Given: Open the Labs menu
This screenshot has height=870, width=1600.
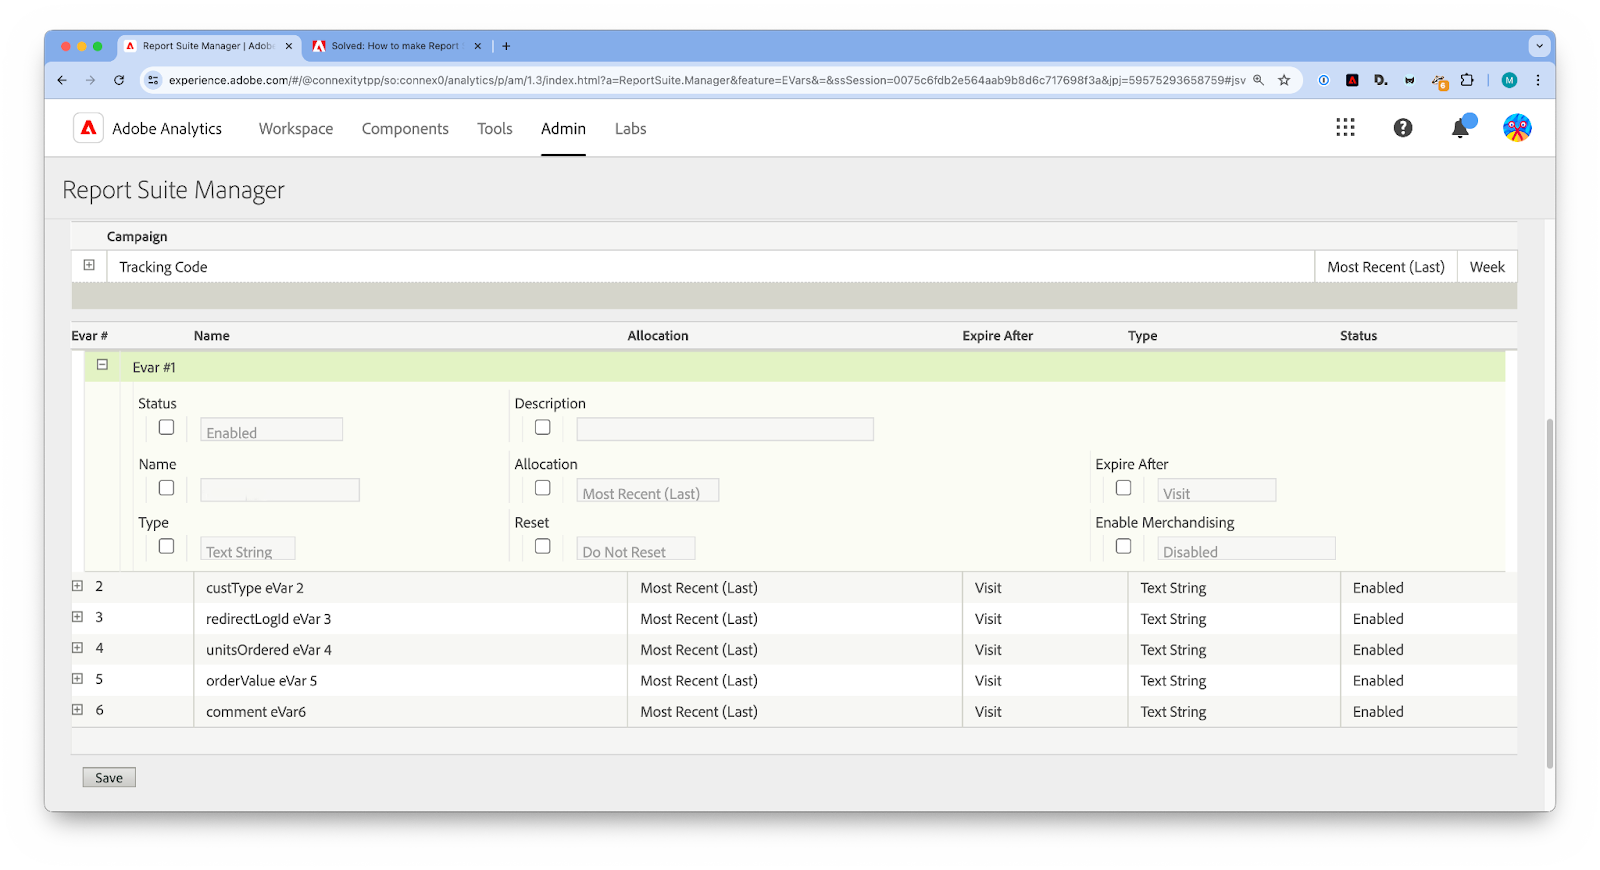Looking at the screenshot, I should point(631,128).
